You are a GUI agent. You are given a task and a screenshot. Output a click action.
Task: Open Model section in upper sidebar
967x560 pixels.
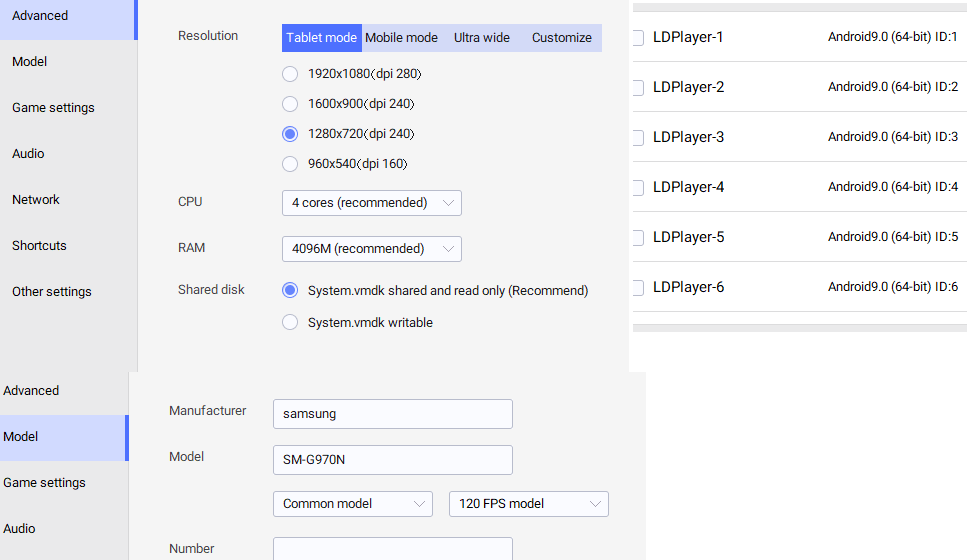point(68,62)
